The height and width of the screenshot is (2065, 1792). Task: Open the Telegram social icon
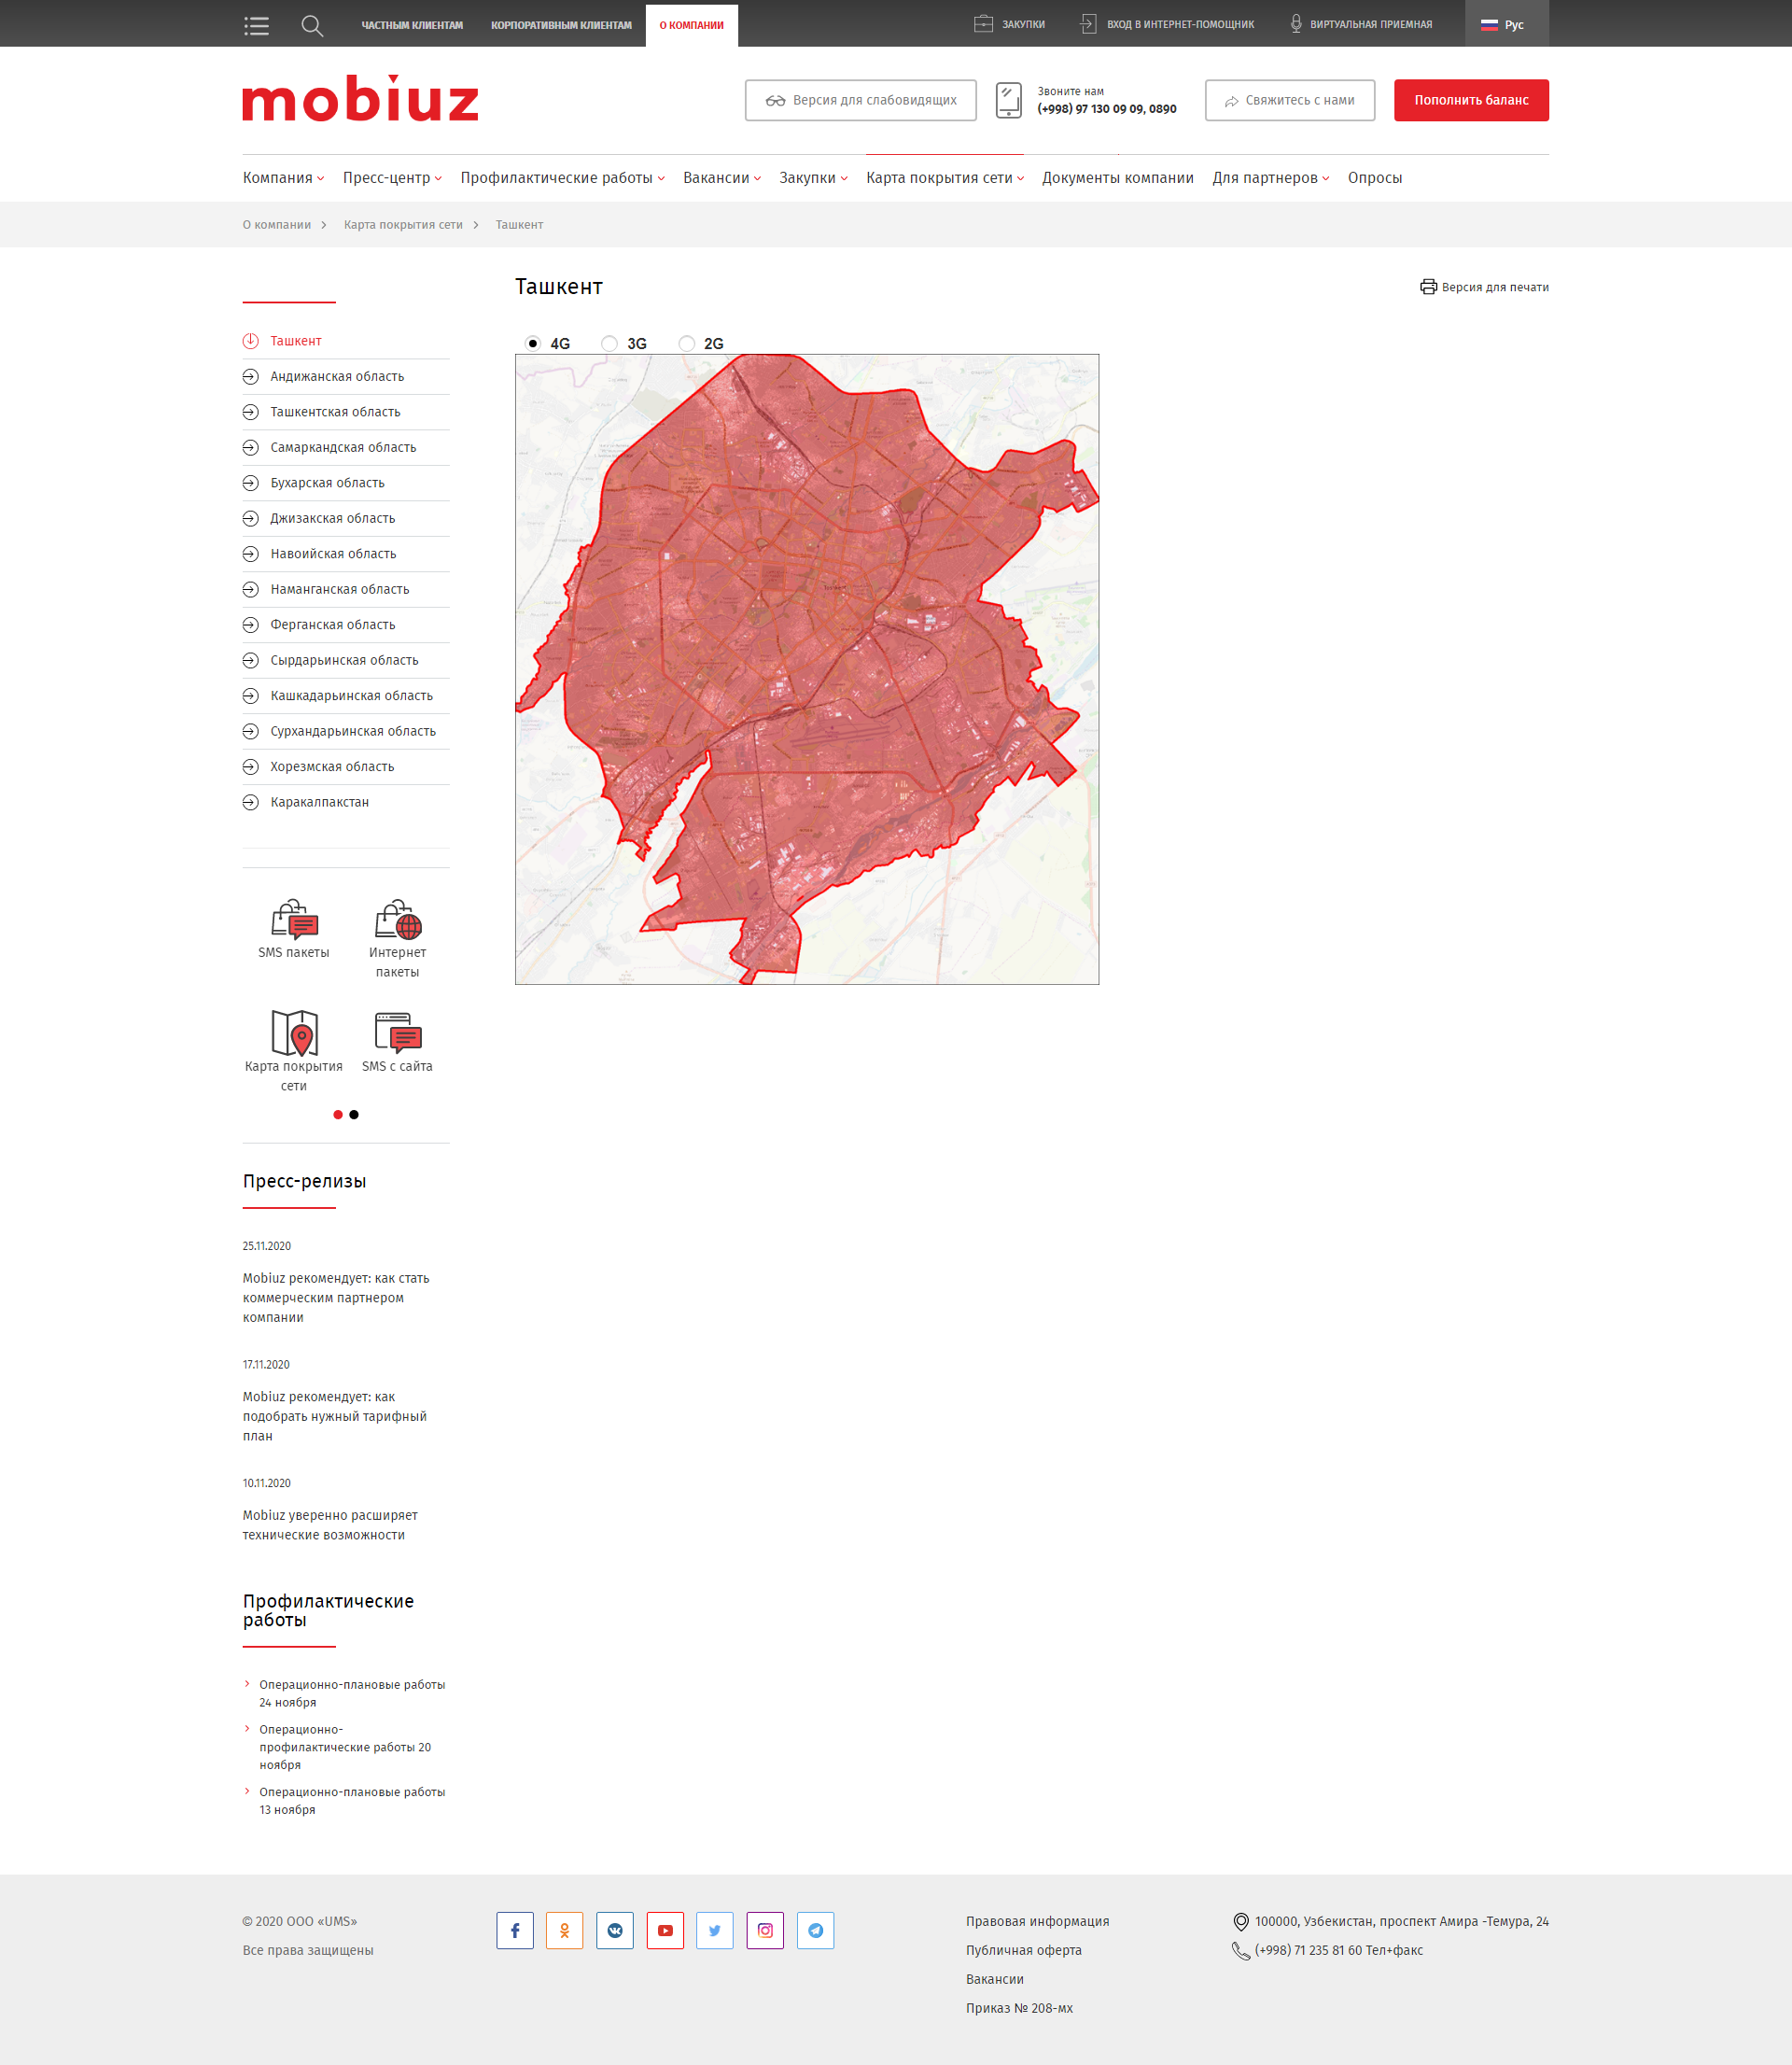coord(815,1930)
